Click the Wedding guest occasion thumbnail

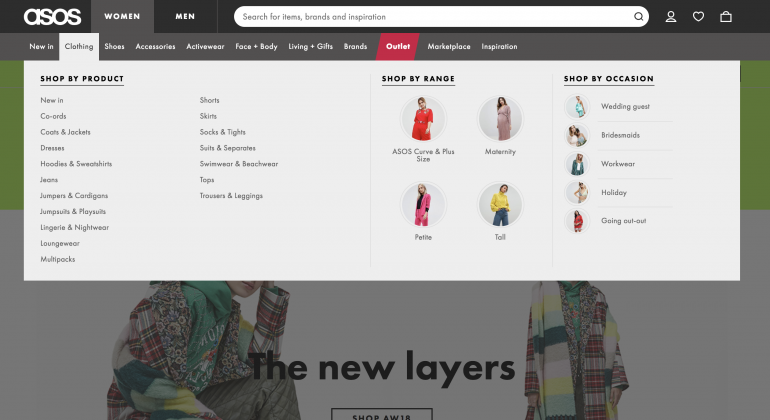[577, 107]
